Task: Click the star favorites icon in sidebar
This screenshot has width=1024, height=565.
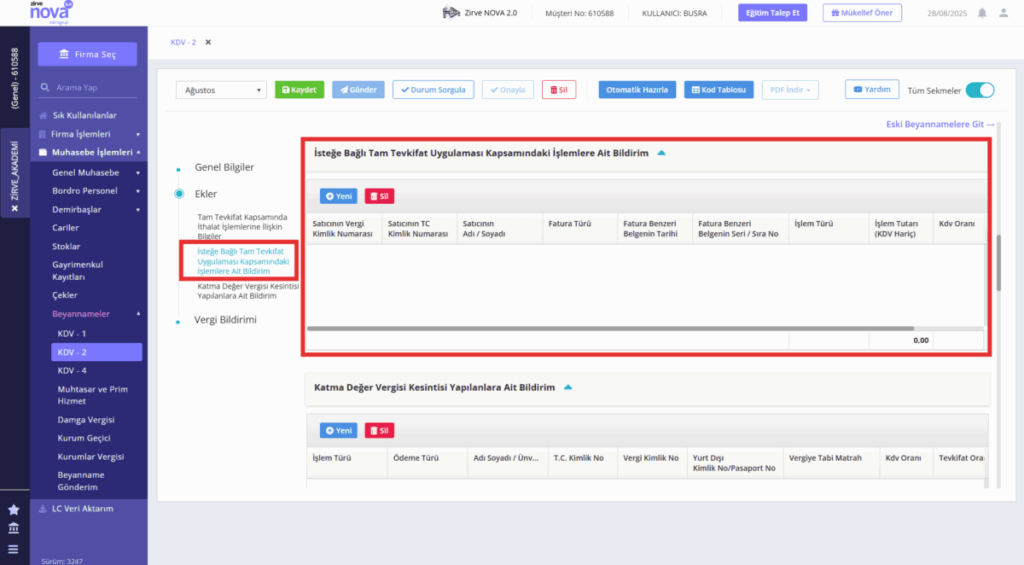Action: click(x=14, y=509)
